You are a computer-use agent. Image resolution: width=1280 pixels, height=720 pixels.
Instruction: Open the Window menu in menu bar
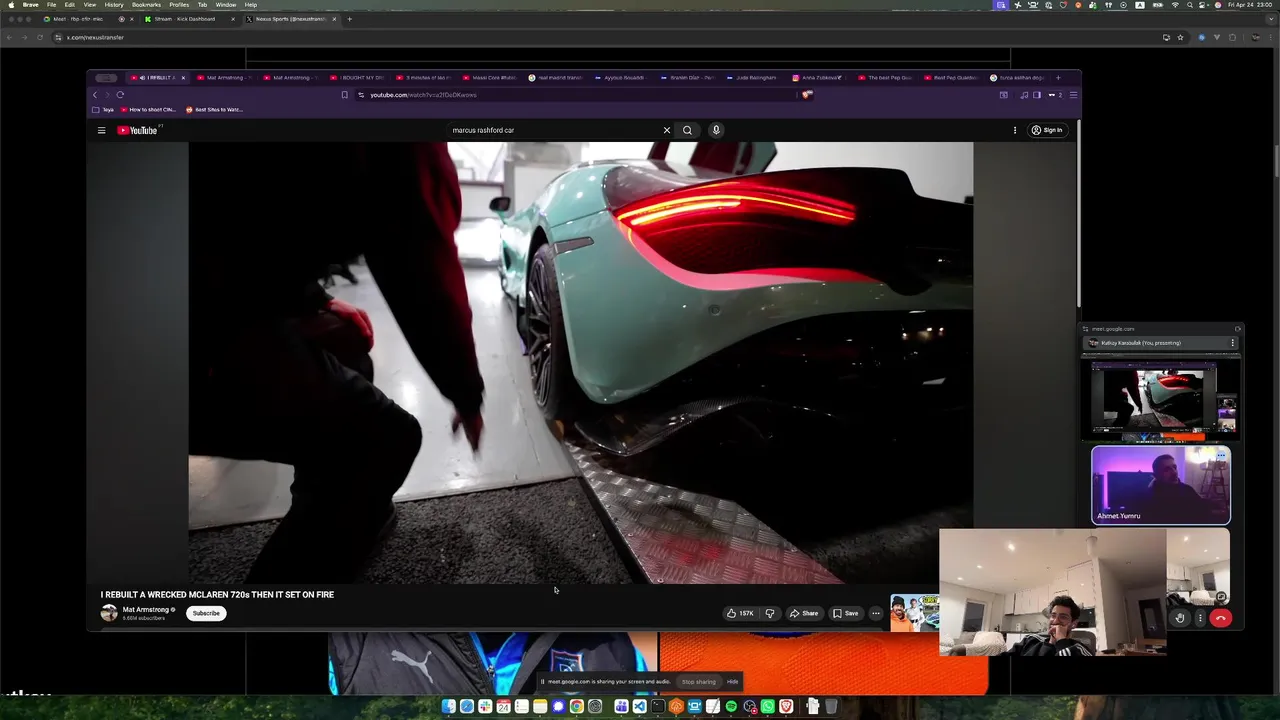point(226,5)
